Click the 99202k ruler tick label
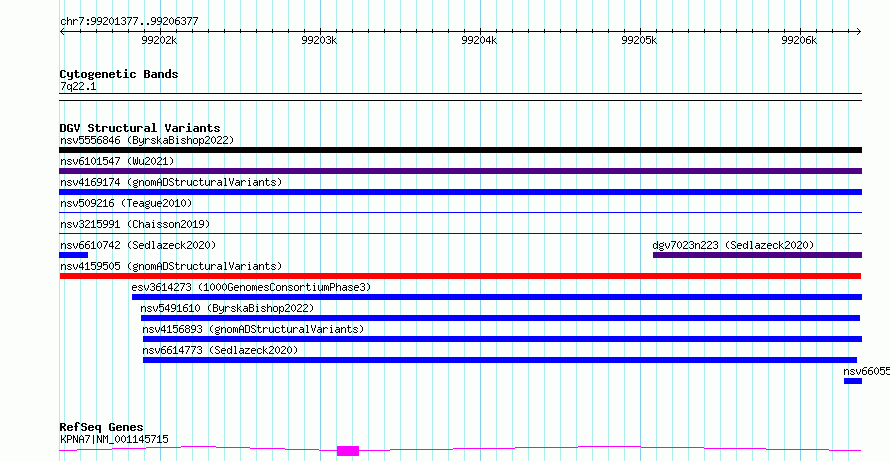Screen dimensions: 890x461 tap(159, 40)
